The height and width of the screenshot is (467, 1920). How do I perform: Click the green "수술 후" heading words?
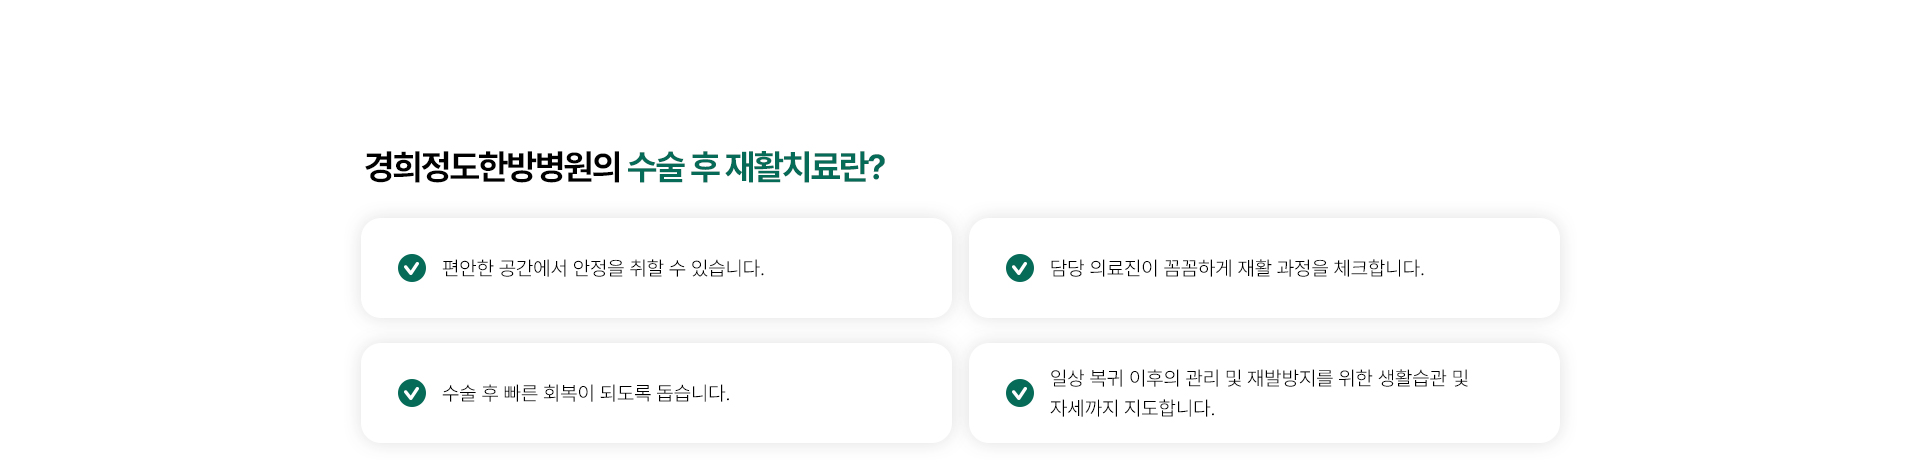click(x=673, y=167)
